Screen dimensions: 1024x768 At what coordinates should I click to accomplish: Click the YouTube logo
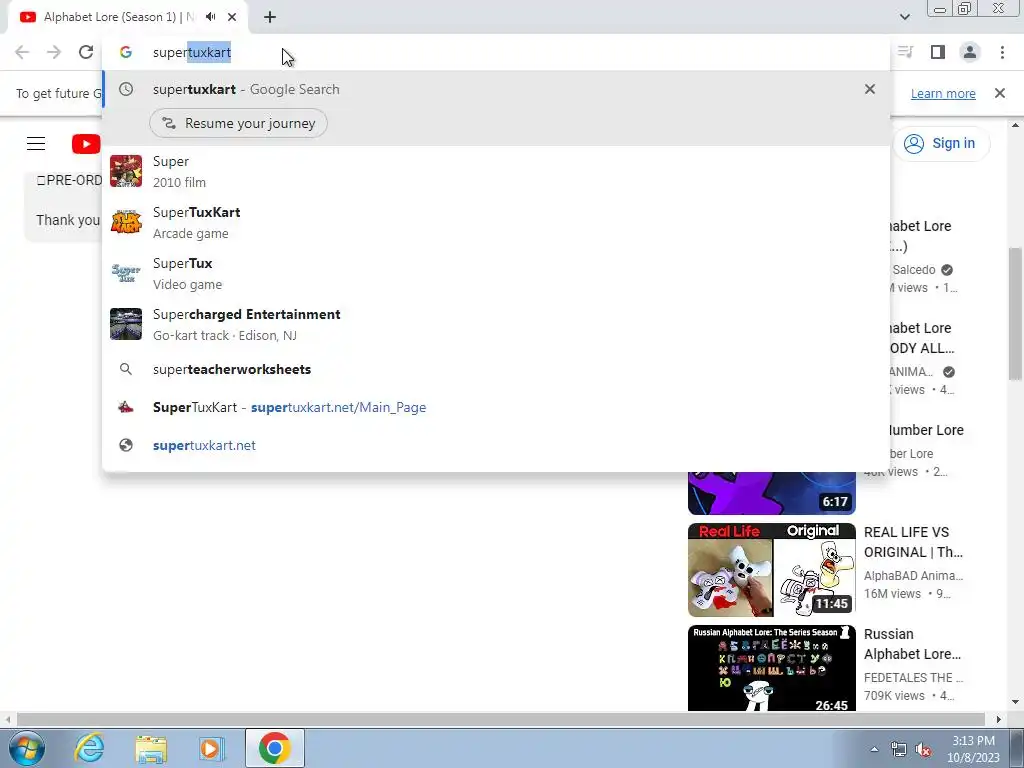[x=86, y=144]
